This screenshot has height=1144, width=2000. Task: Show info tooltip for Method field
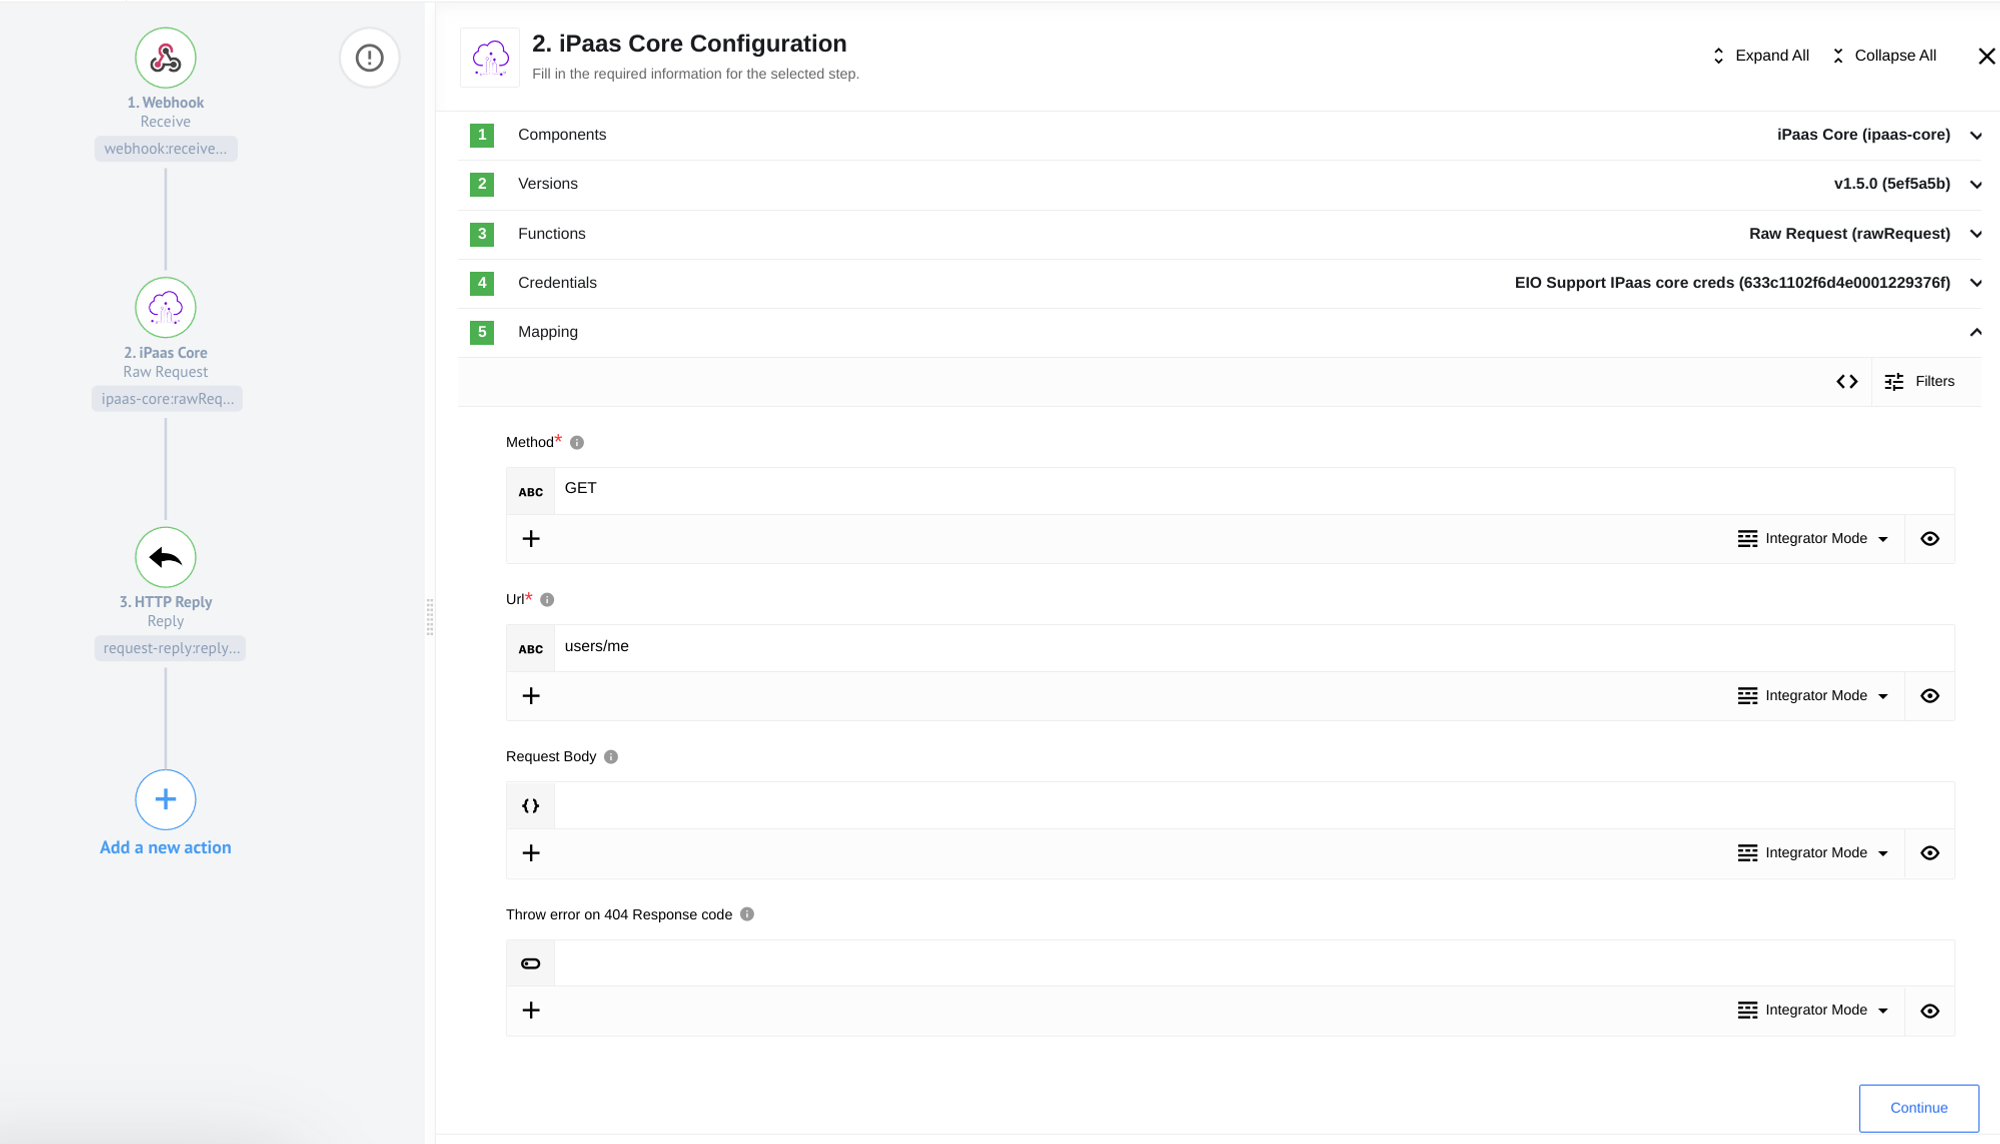577,442
